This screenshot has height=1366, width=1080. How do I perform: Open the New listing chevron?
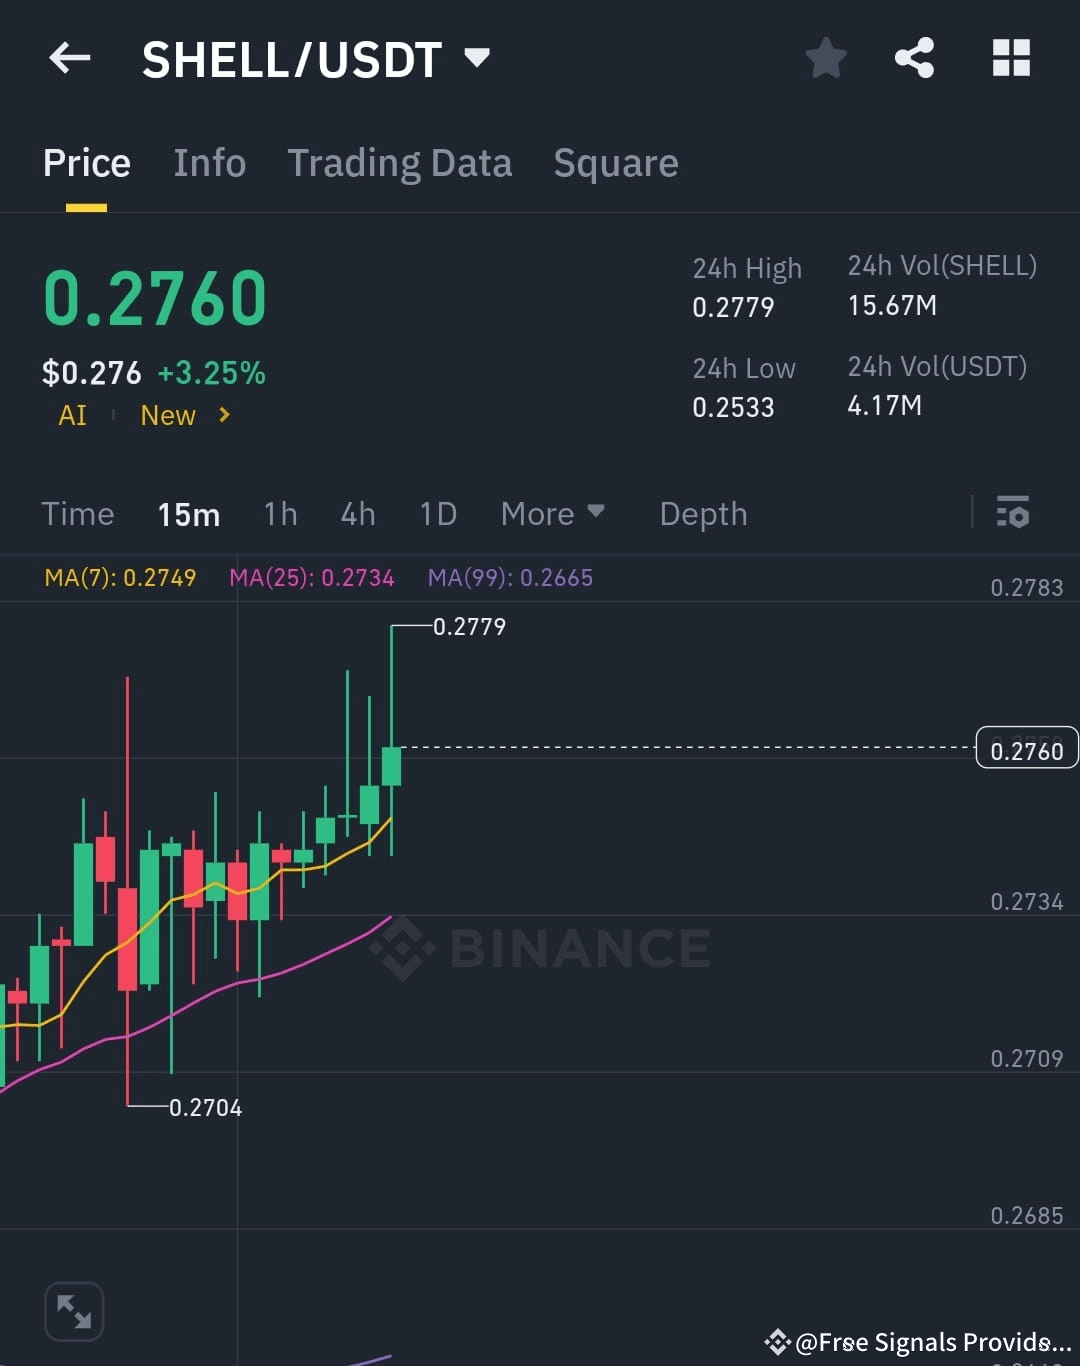pyautogui.click(x=223, y=415)
